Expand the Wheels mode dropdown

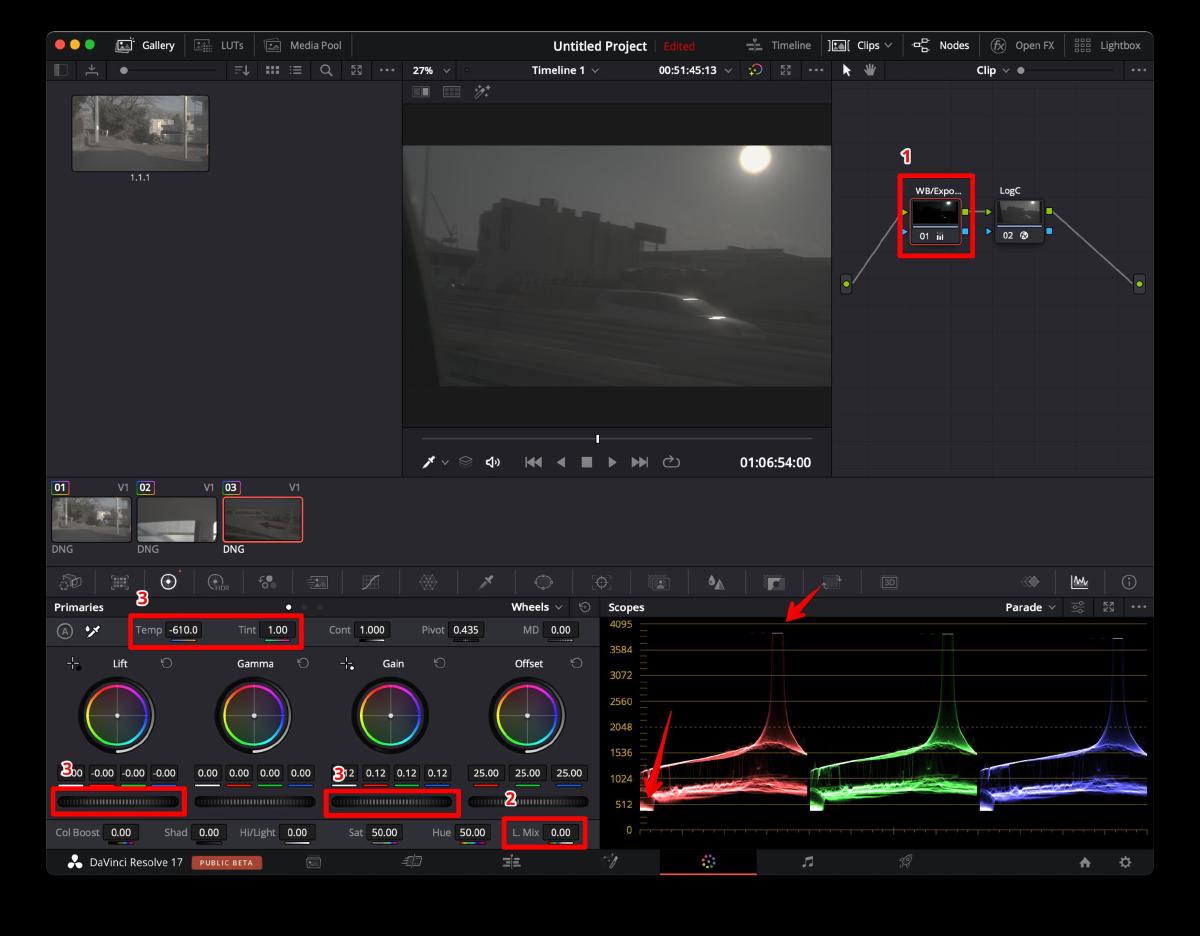(535, 607)
